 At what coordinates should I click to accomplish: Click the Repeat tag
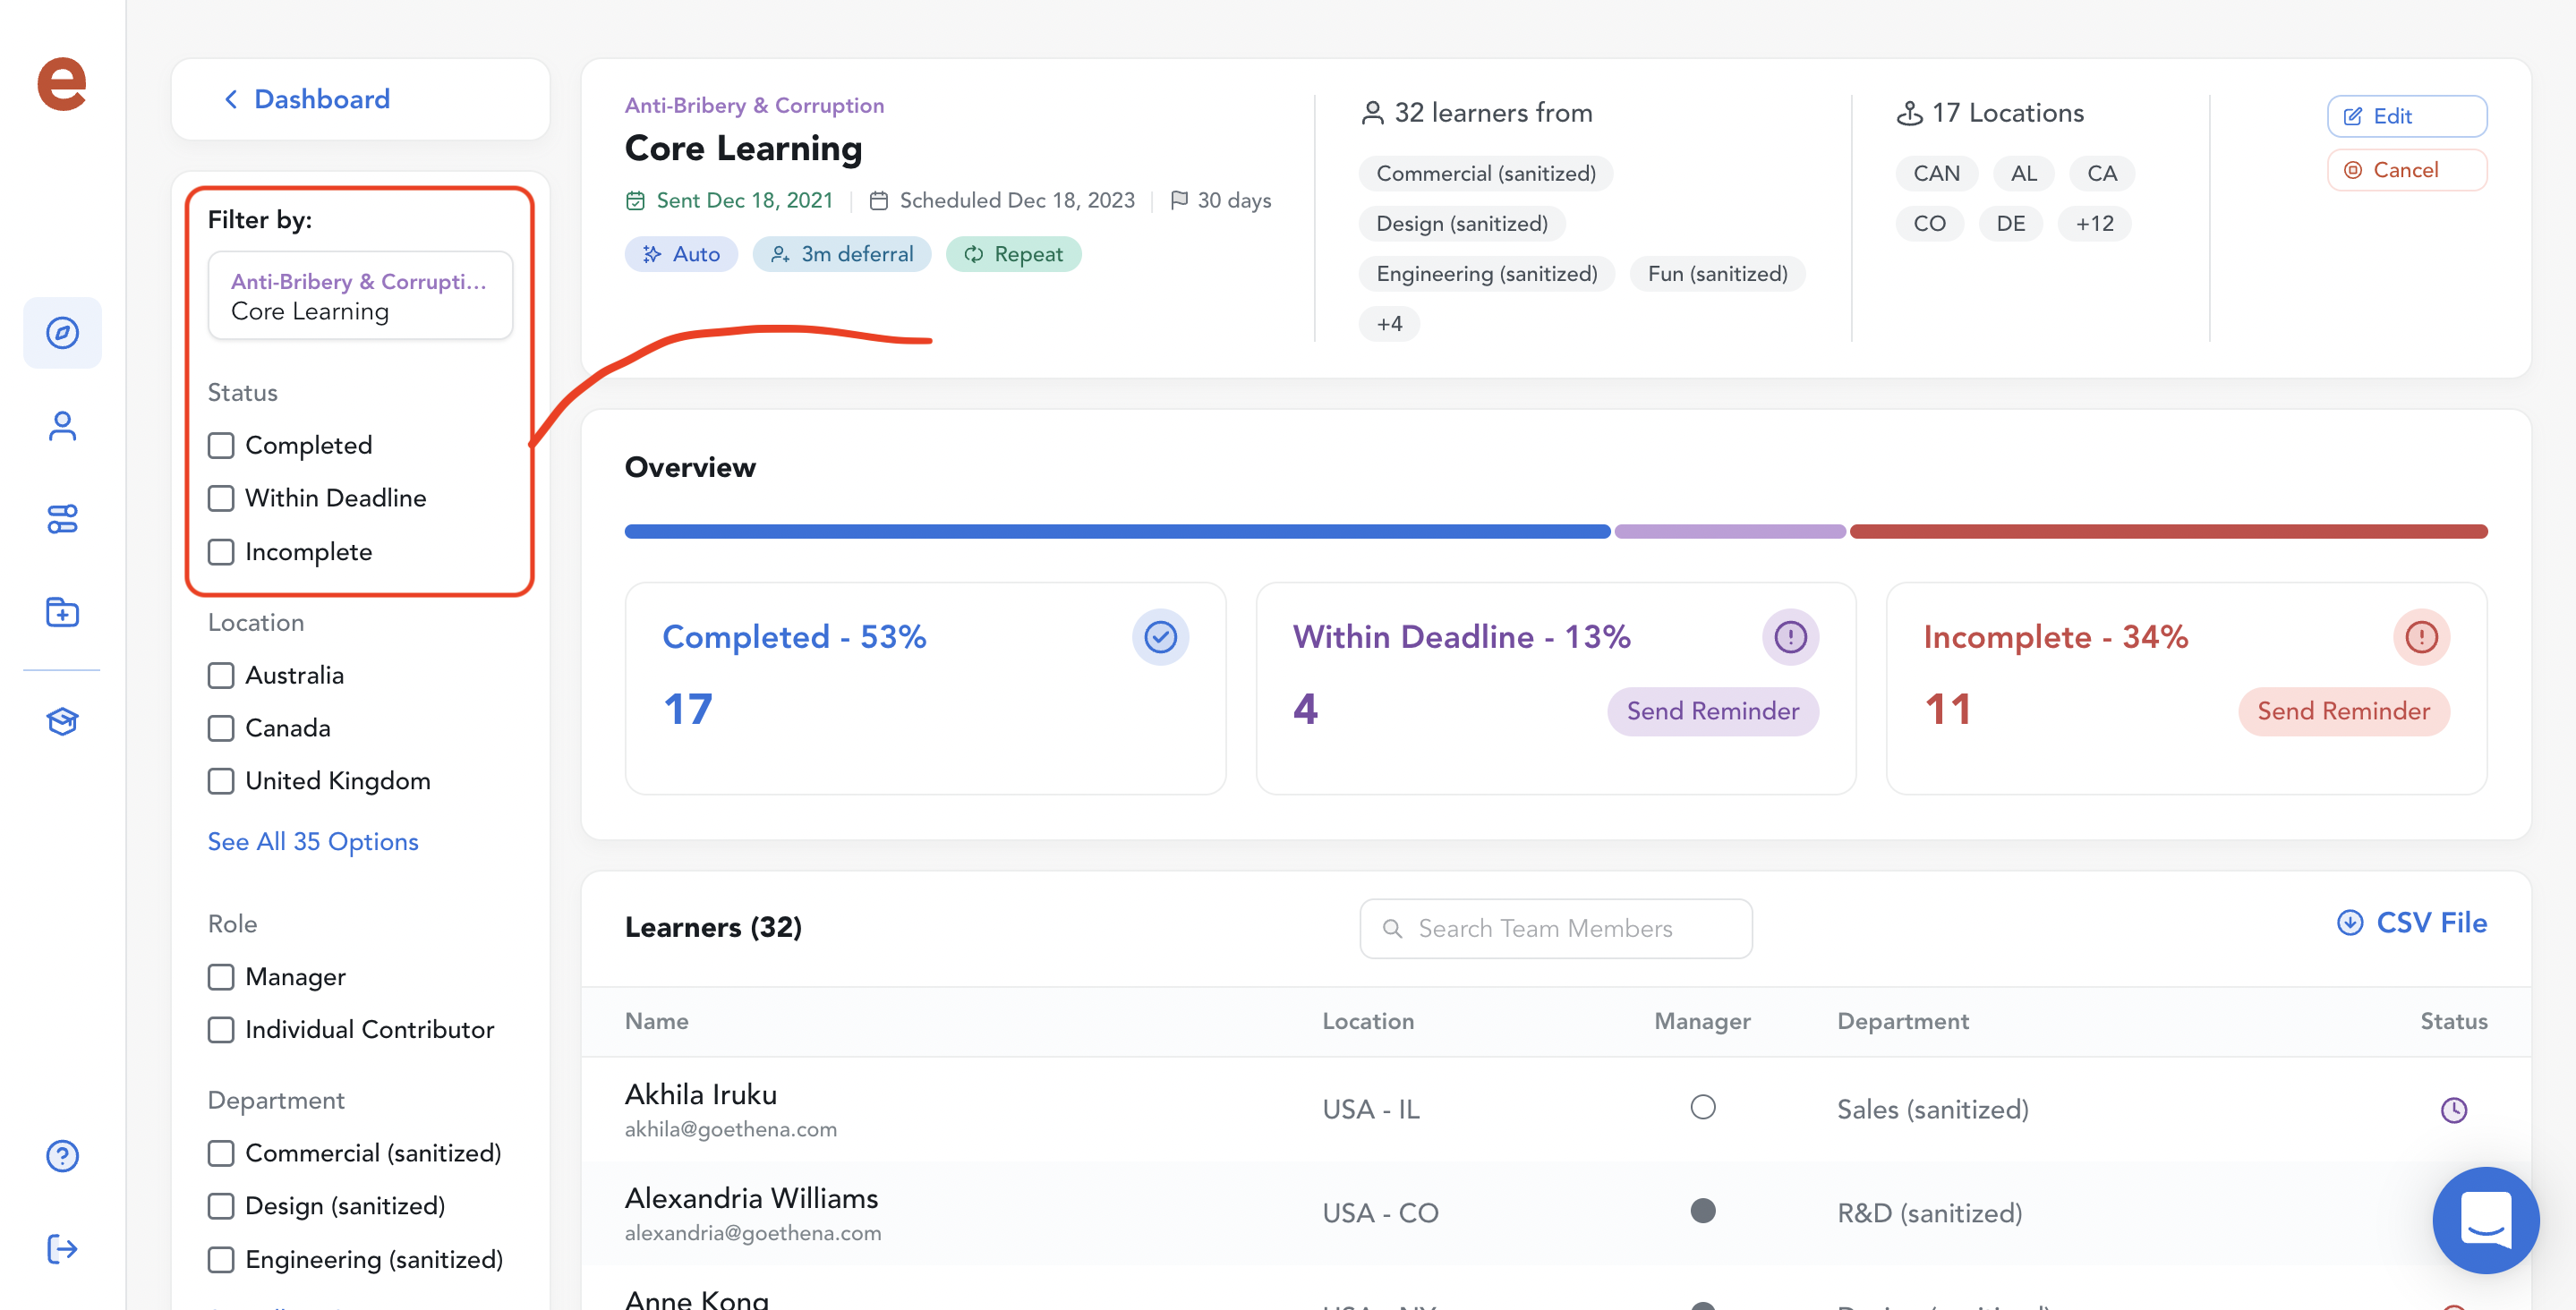(x=1013, y=254)
